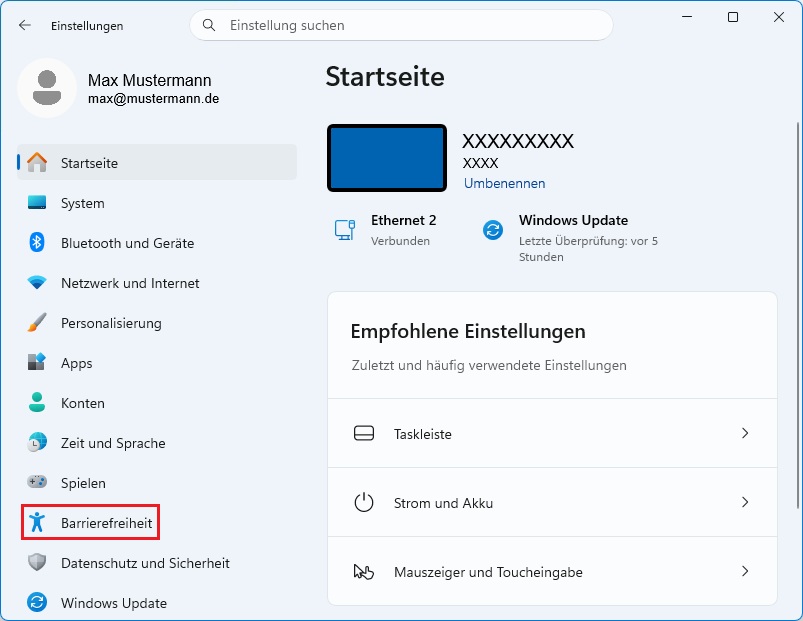Go to Bluetooth und Geräte
This screenshot has width=803, height=621.
[x=157, y=242]
